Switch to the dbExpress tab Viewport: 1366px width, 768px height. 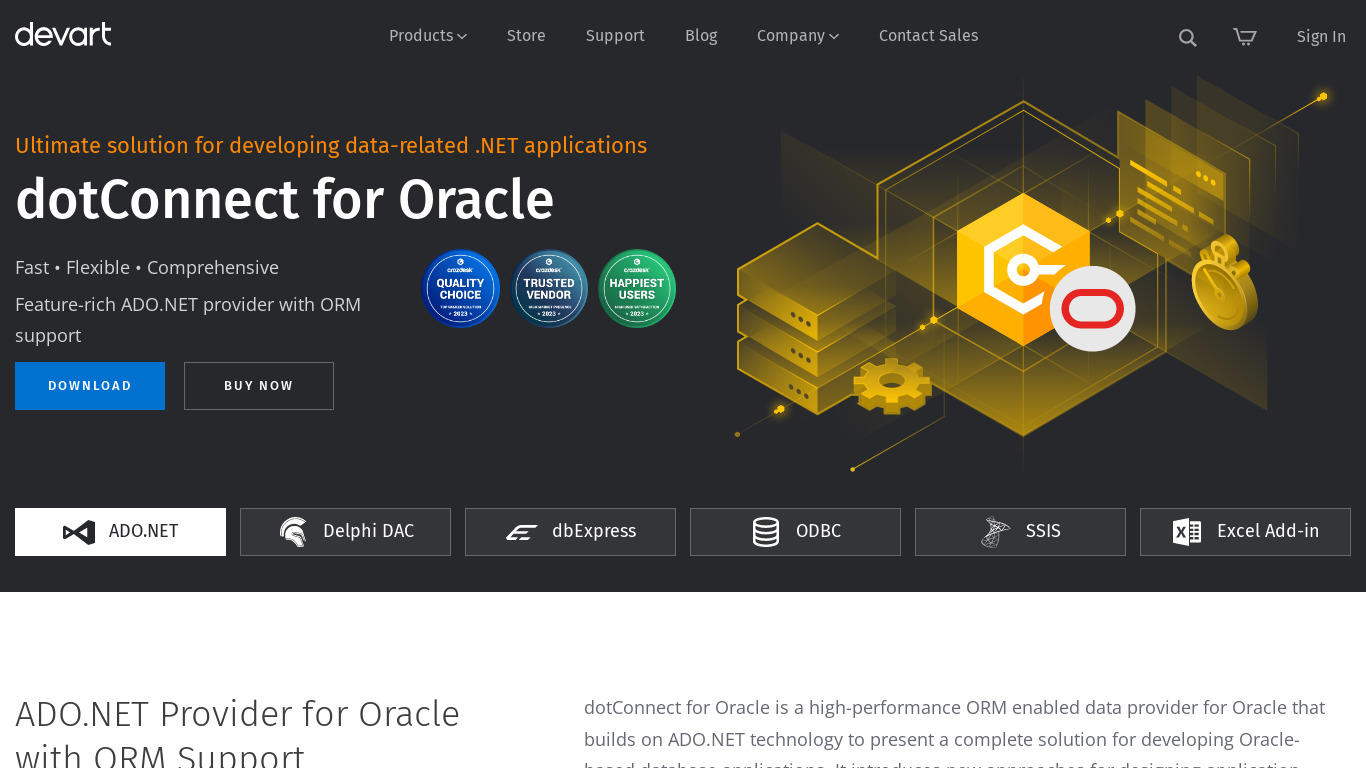tap(570, 532)
